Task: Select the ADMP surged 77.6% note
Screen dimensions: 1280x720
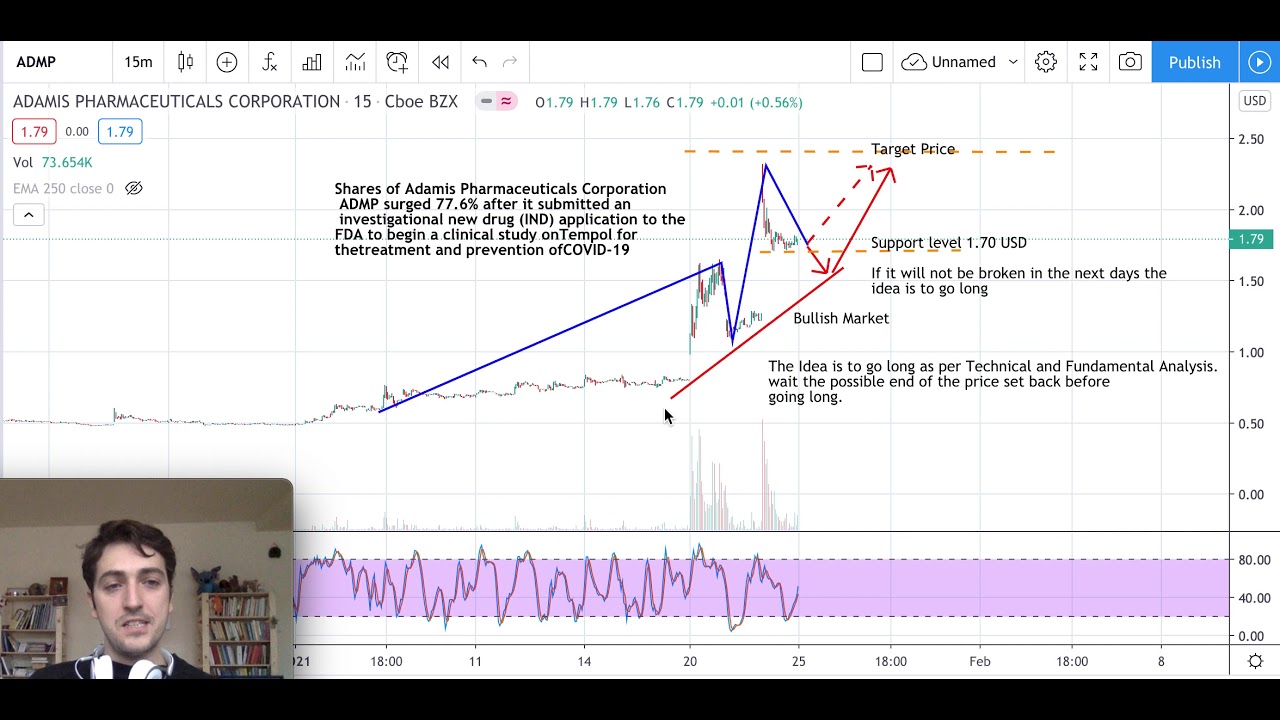Action: (510, 219)
